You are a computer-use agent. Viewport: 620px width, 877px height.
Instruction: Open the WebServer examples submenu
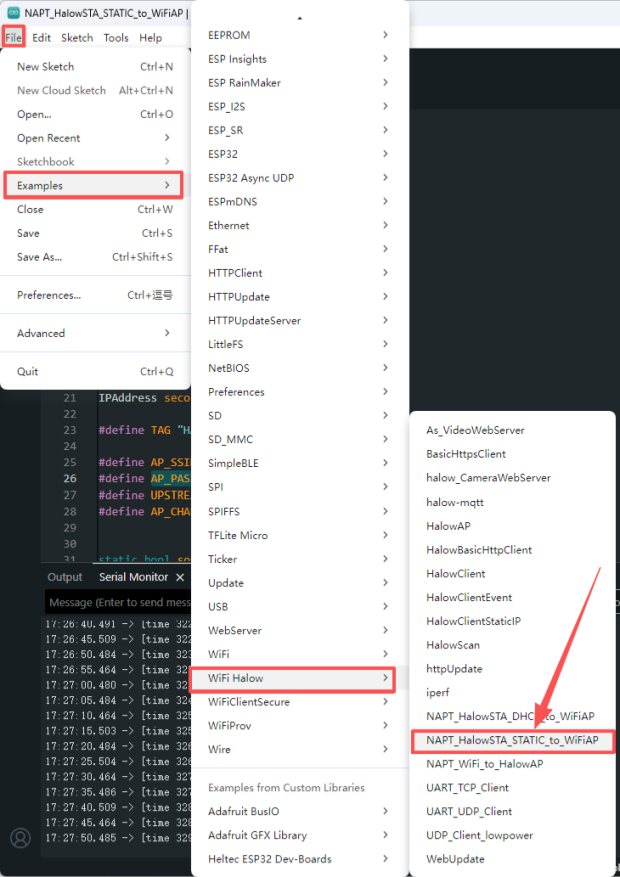[300, 630]
